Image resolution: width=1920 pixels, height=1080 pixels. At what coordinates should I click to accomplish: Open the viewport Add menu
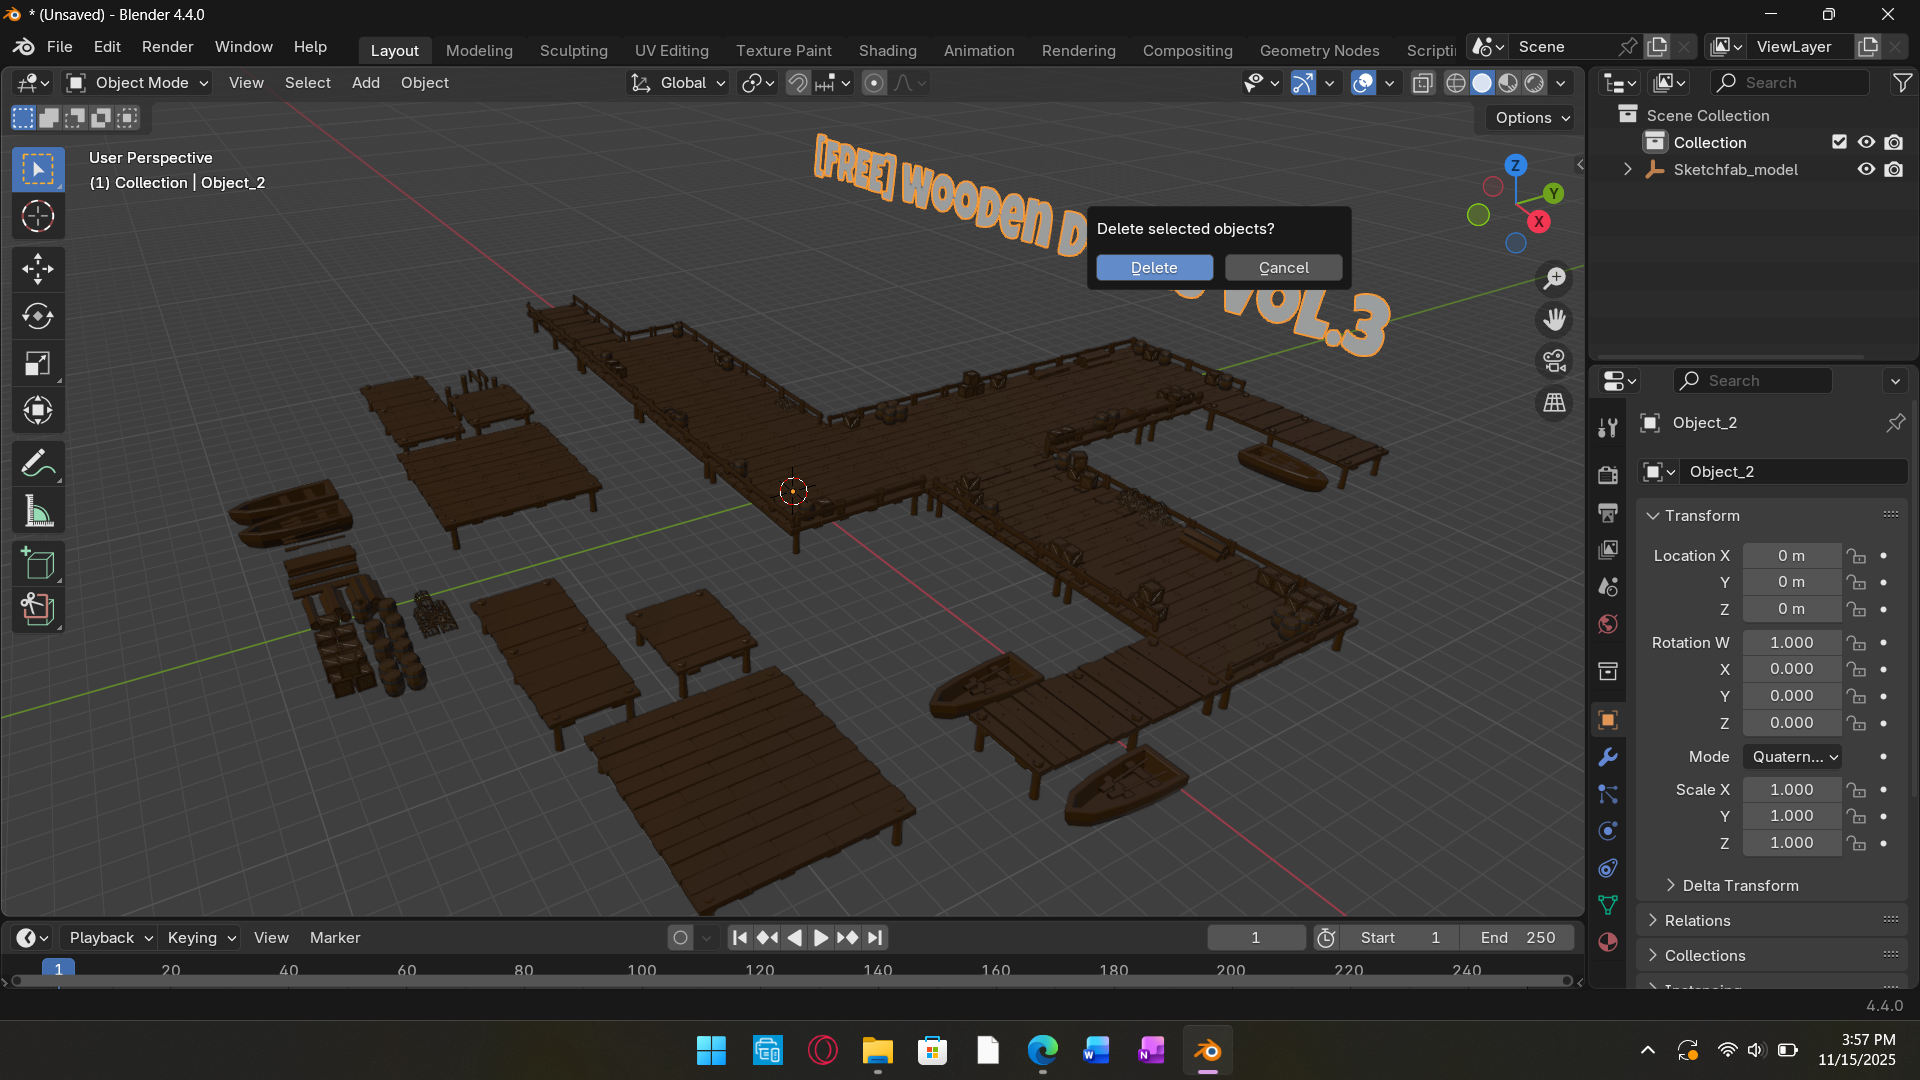[x=365, y=83]
